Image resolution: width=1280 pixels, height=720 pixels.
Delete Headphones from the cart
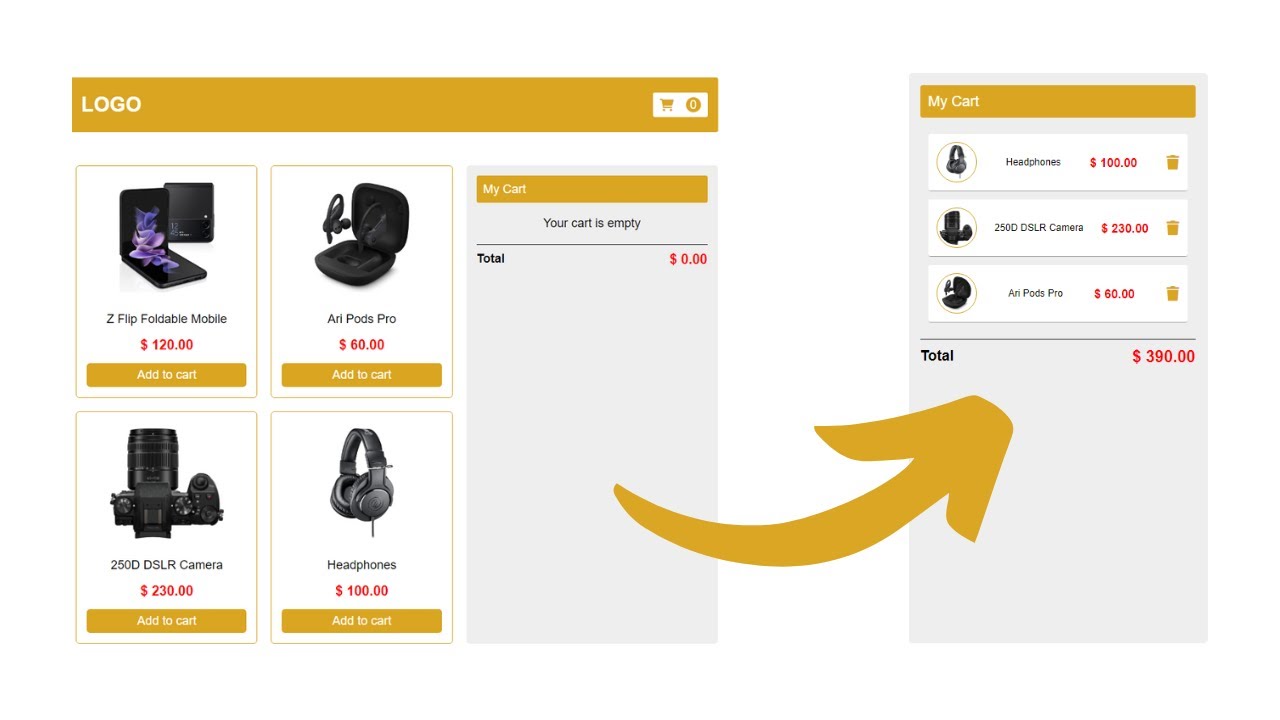1173,162
